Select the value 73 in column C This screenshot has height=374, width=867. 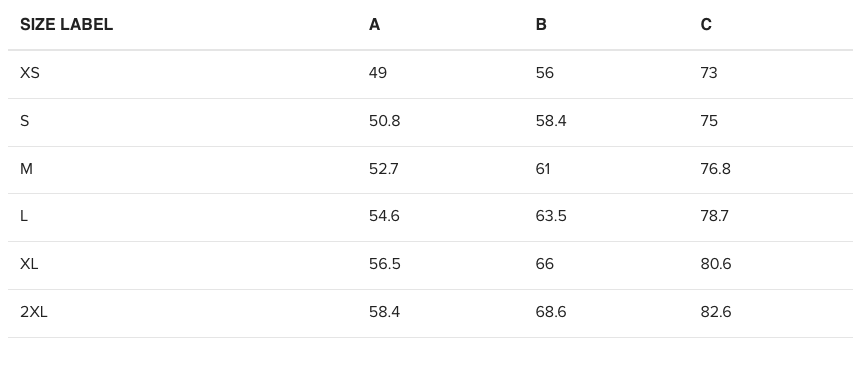pos(709,73)
